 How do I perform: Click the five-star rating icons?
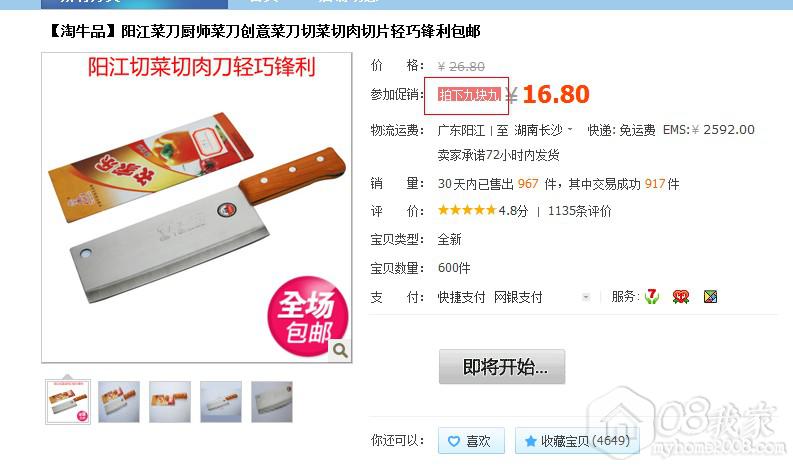467,210
